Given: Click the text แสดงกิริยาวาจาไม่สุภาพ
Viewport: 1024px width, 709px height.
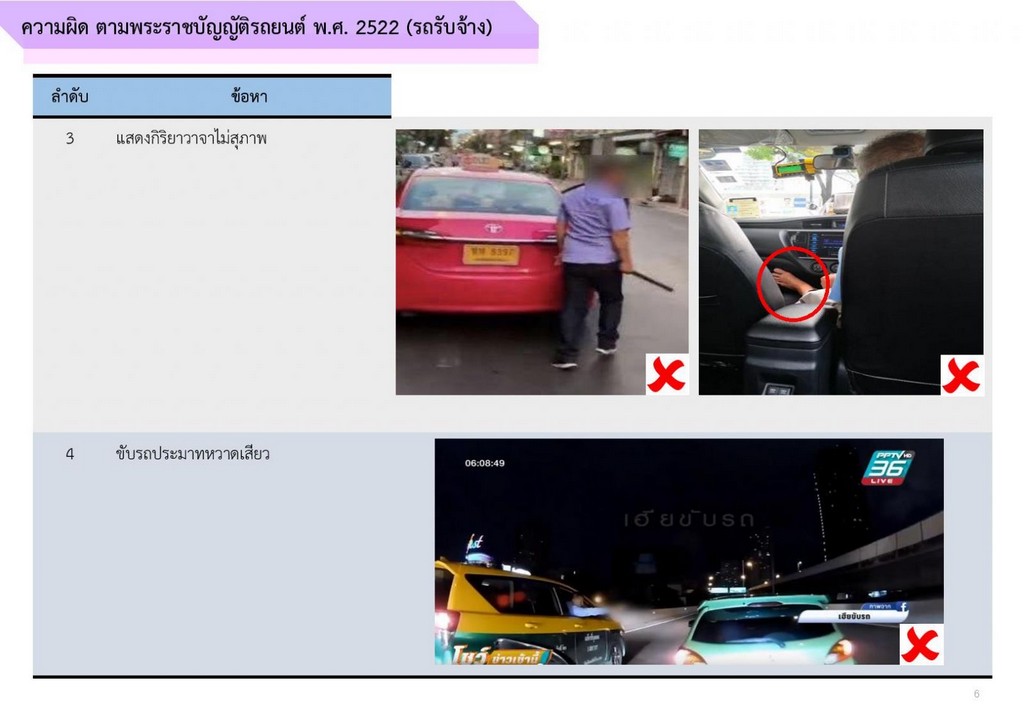Looking at the screenshot, I should 192,139.
